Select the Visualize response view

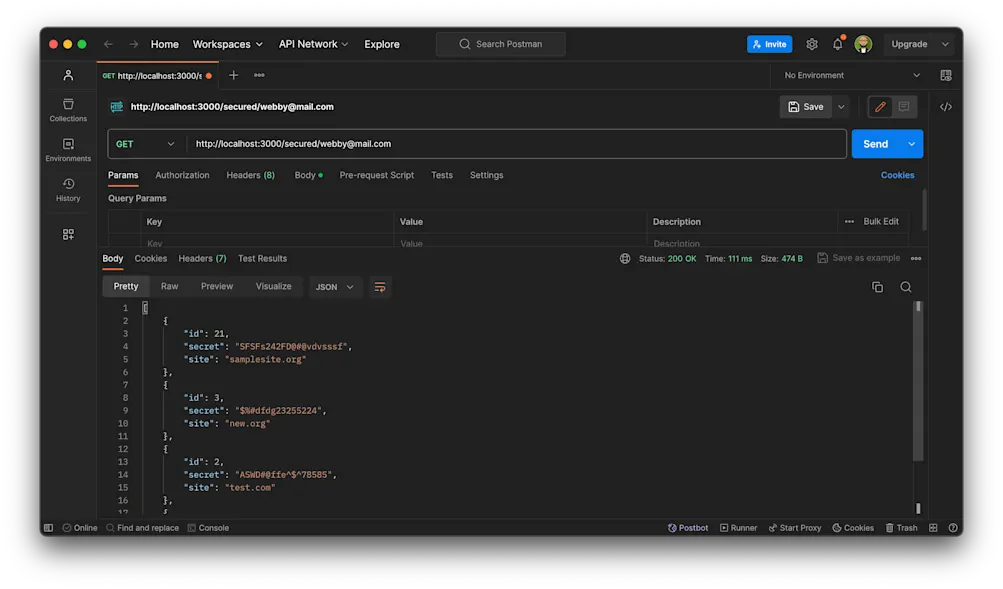point(273,287)
